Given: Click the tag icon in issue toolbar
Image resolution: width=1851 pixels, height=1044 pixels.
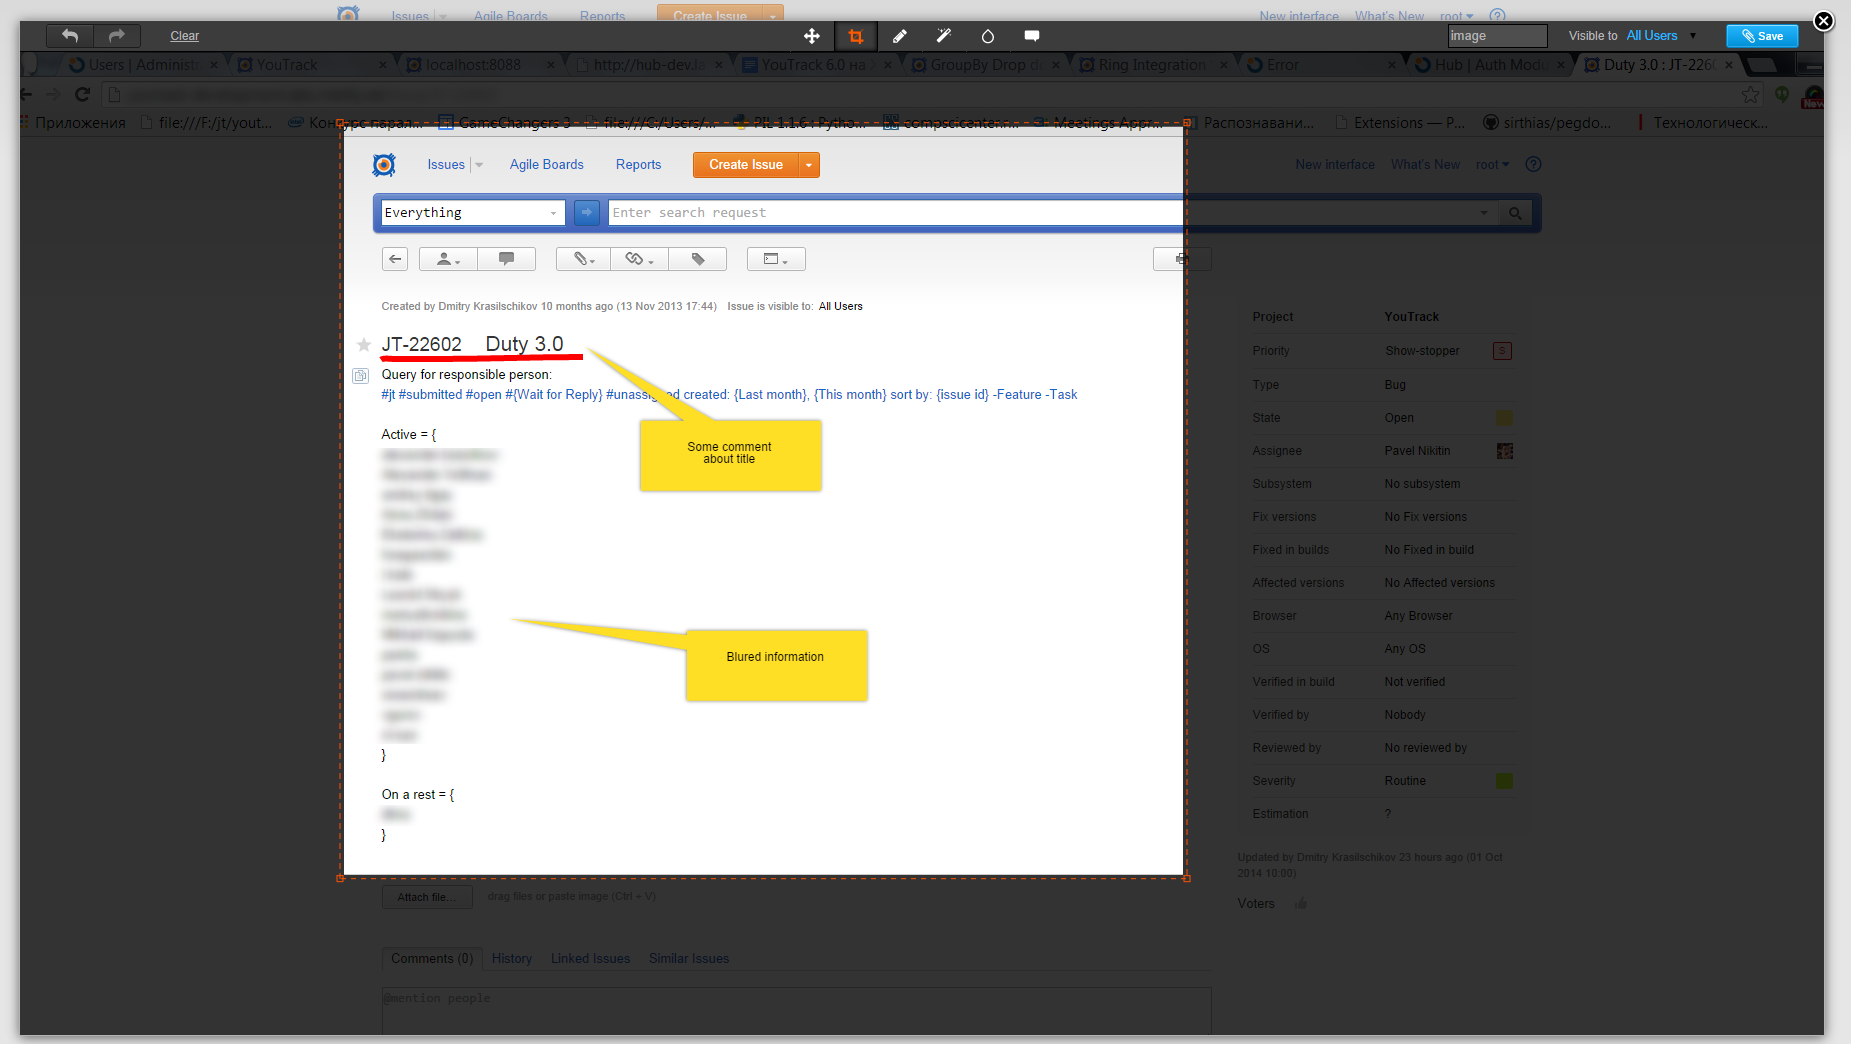Looking at the screenshot, I should click(698, 259).
